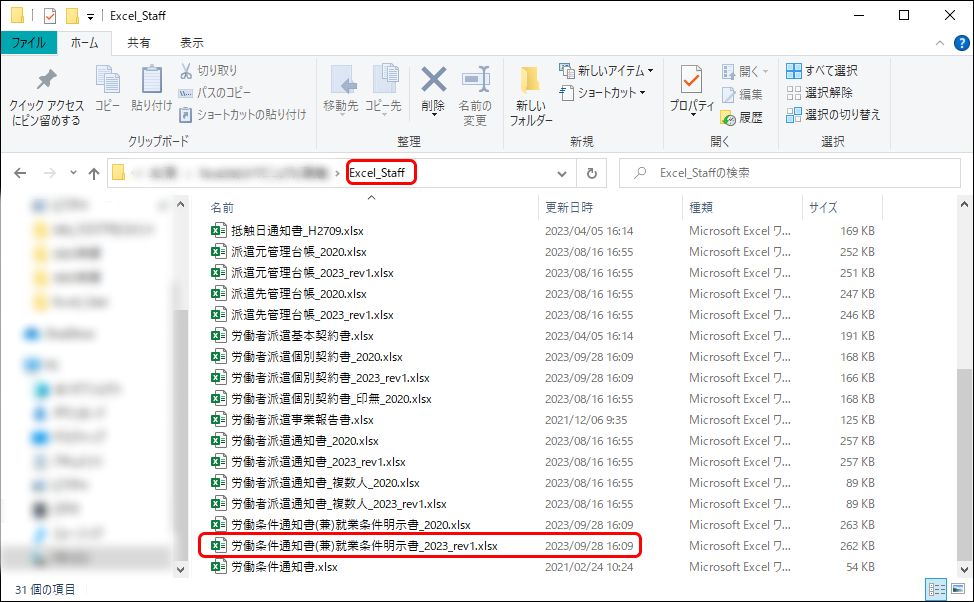
Task: Select the コピー (Copy) icon
Action: click(107, 90)
